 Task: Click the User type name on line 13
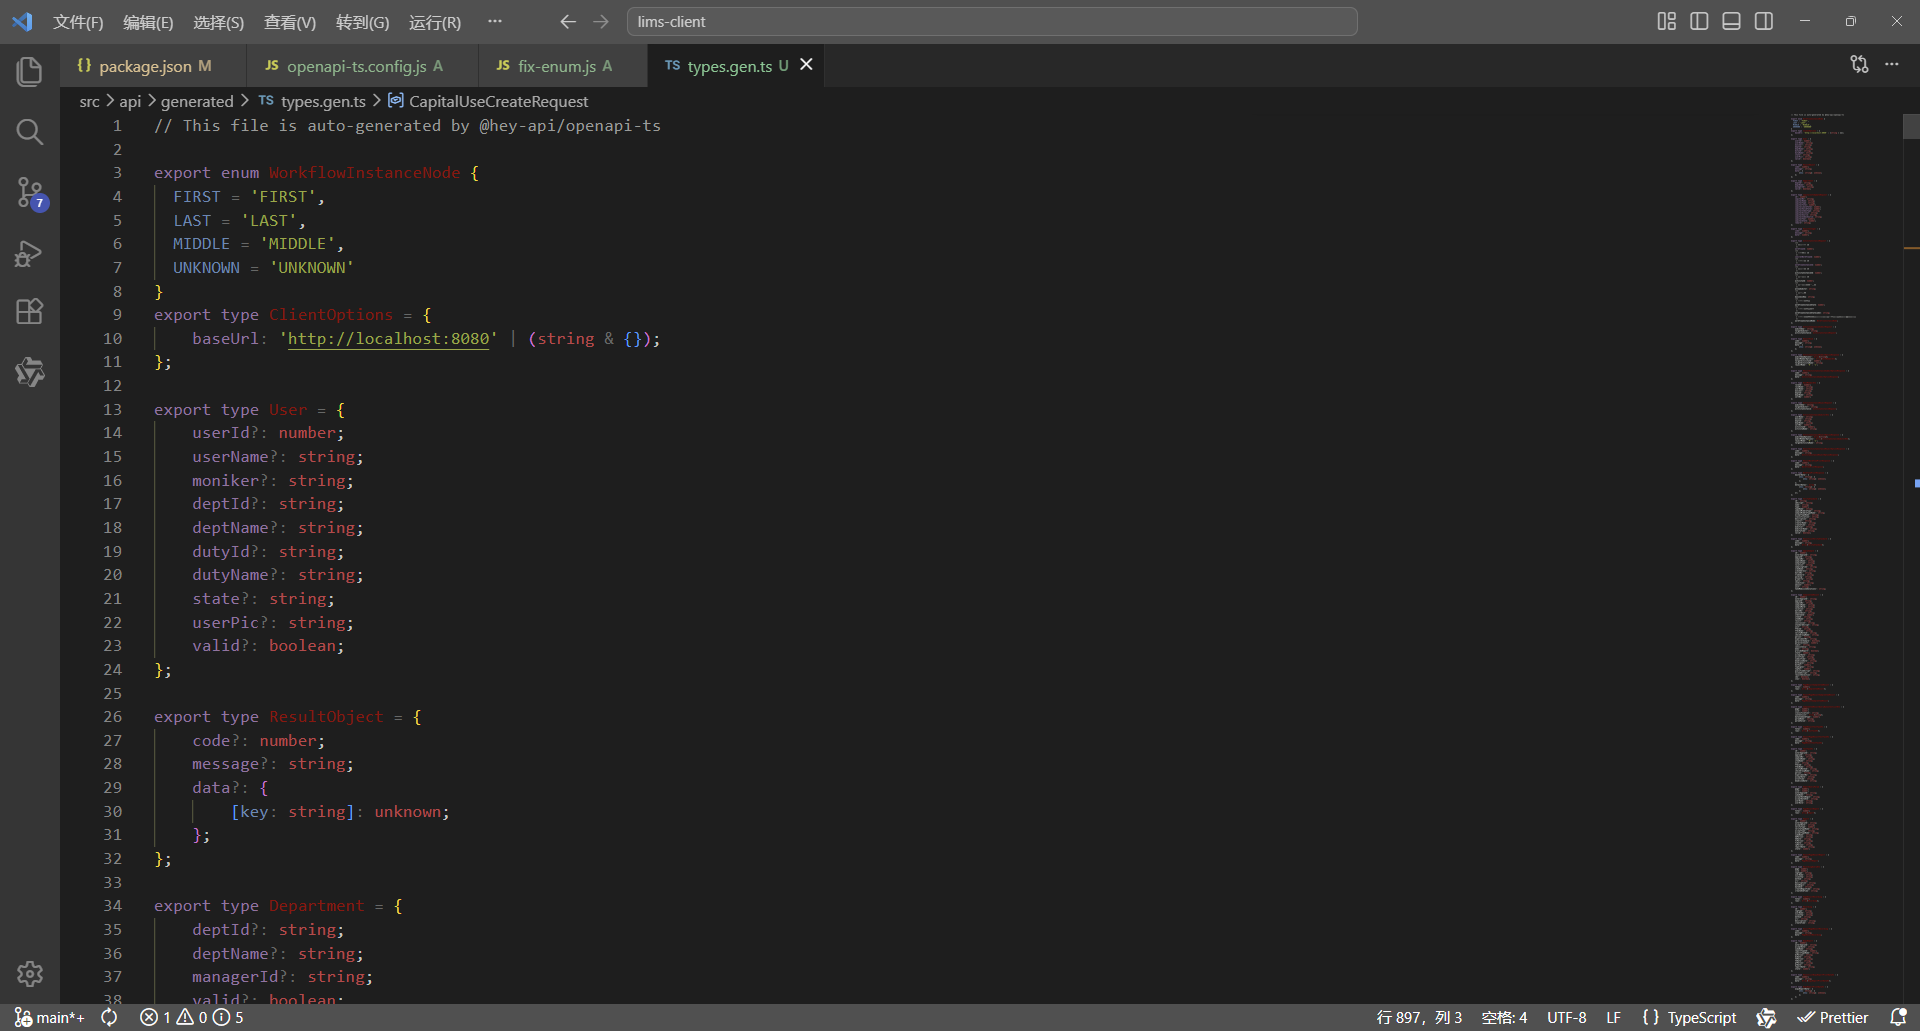point(288,410)
